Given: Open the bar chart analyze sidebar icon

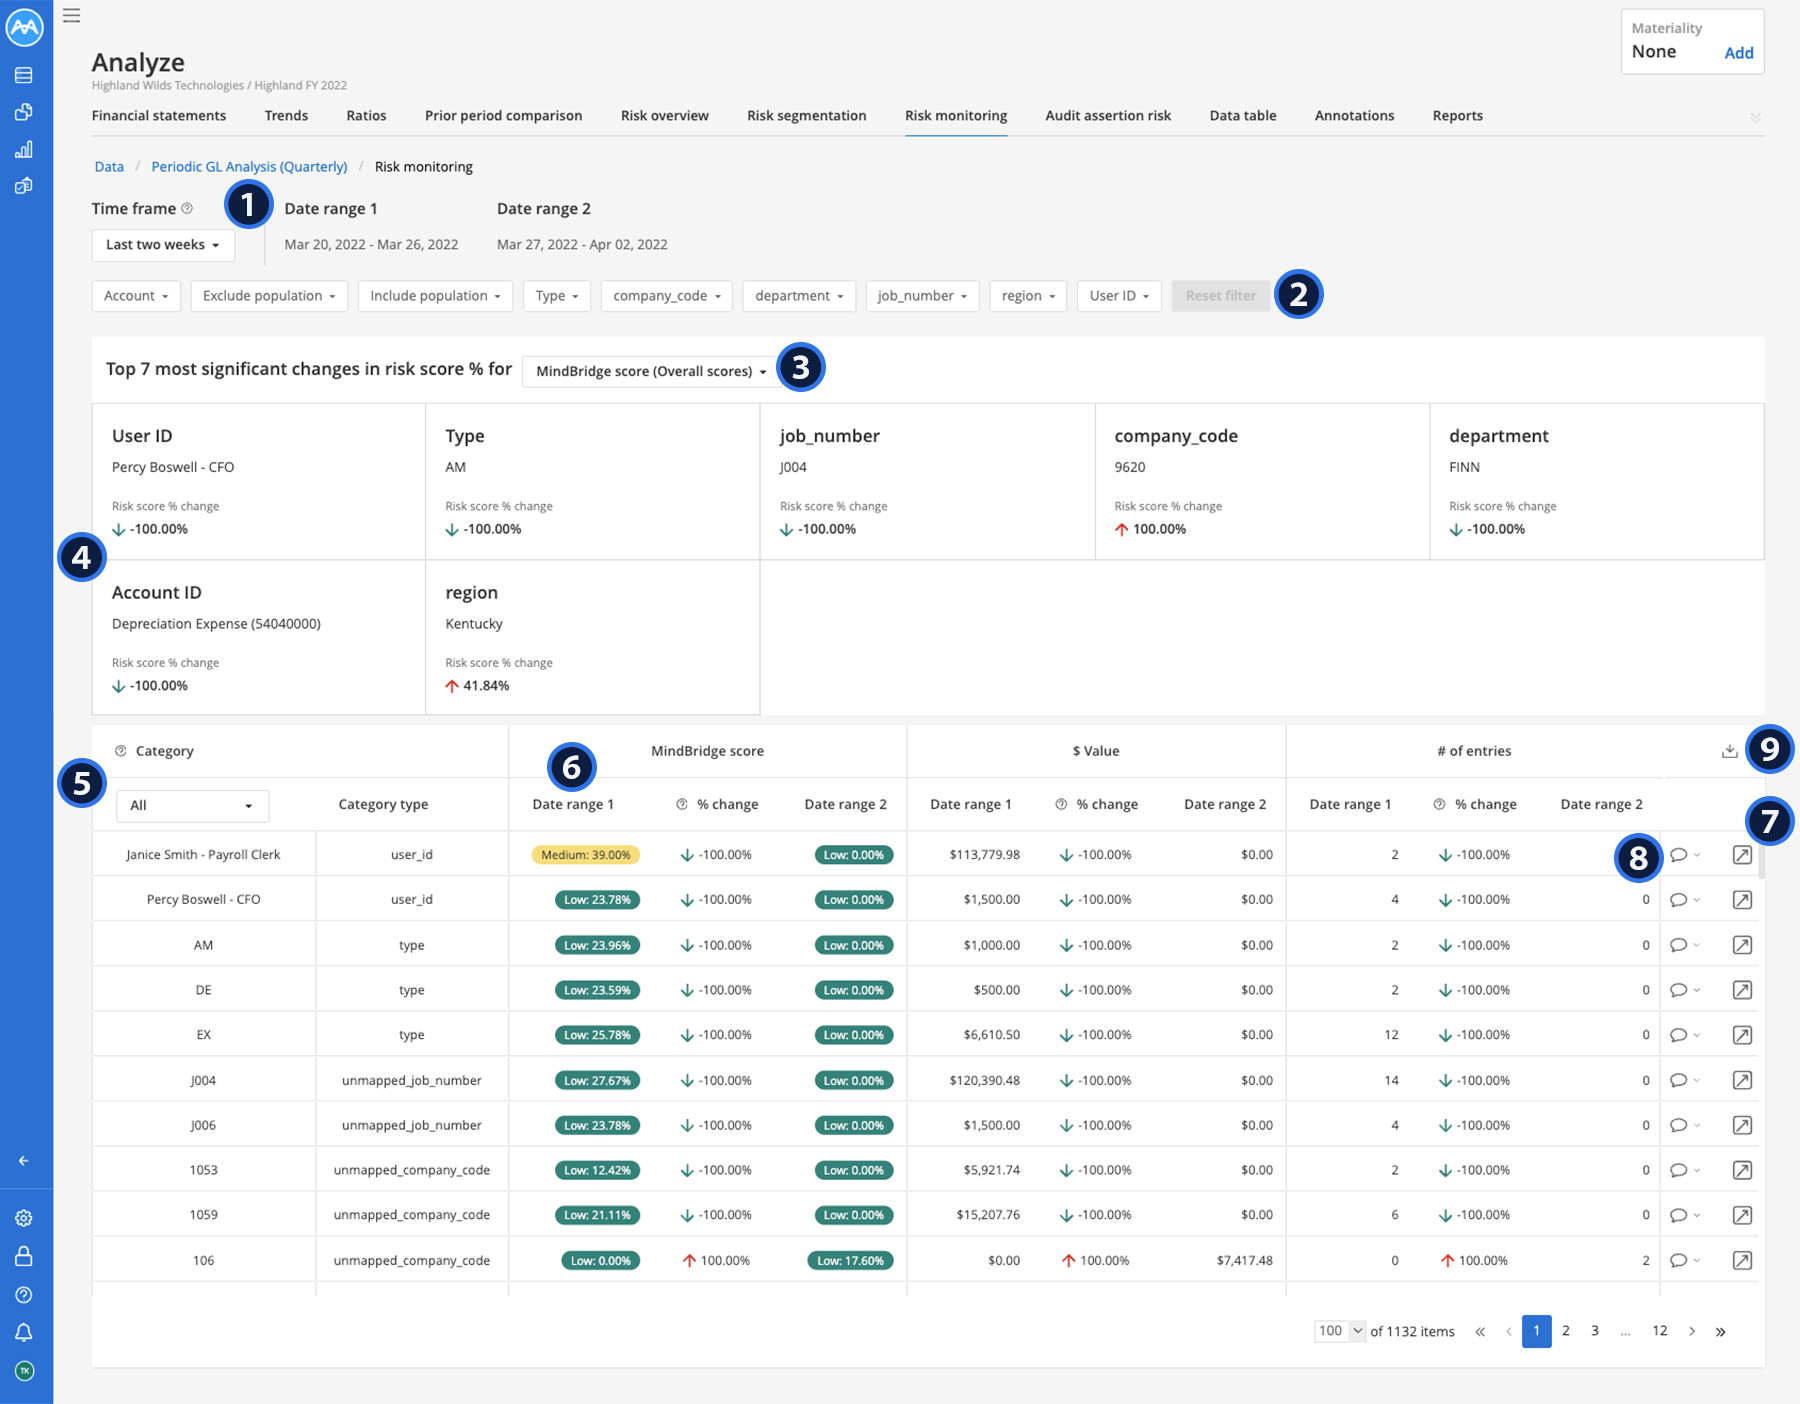Looking at the screenshot, I should tap(24, 149).
